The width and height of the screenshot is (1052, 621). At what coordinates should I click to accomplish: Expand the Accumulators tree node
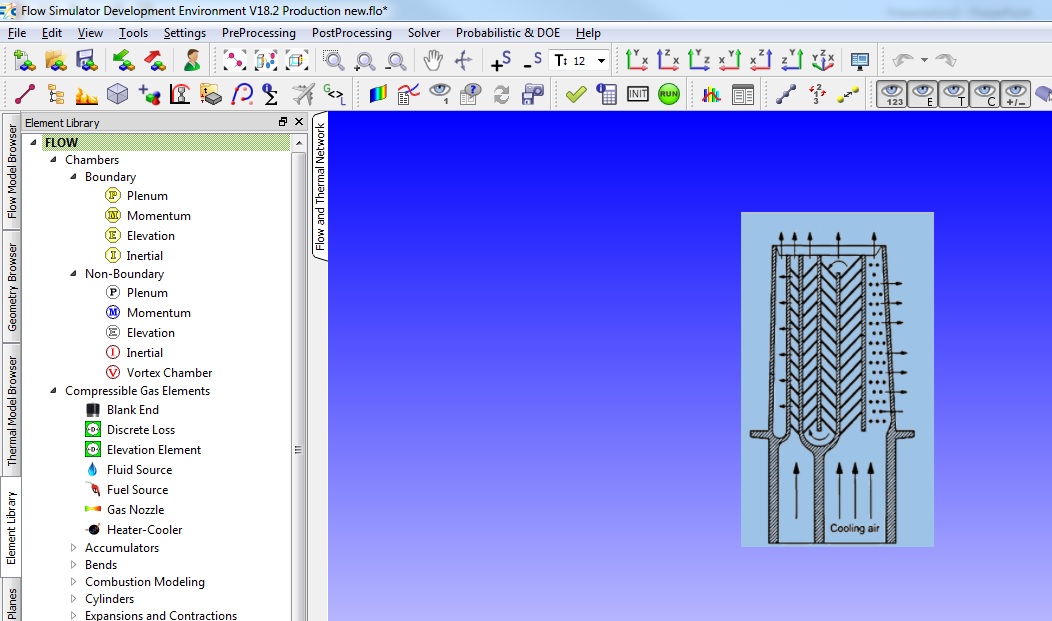pos(73,548)
